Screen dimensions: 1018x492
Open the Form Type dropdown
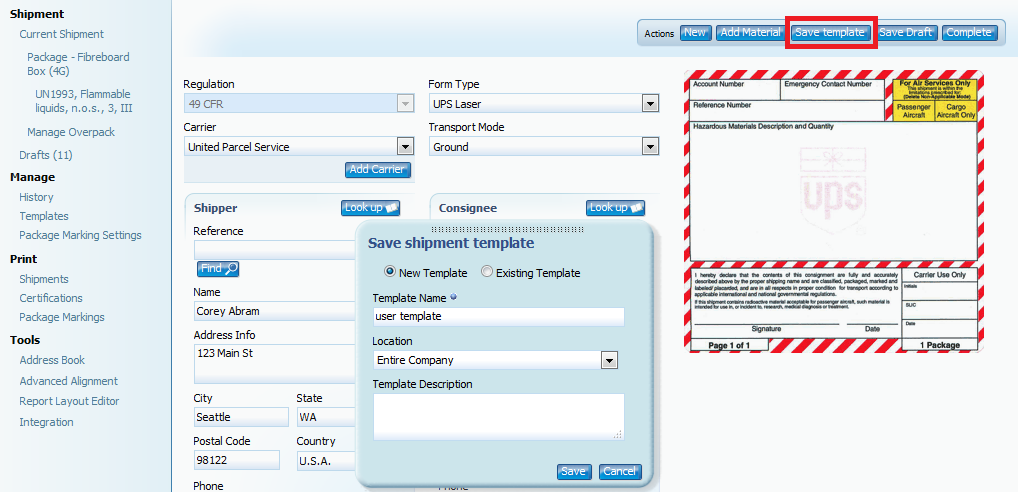coord(649,104)
